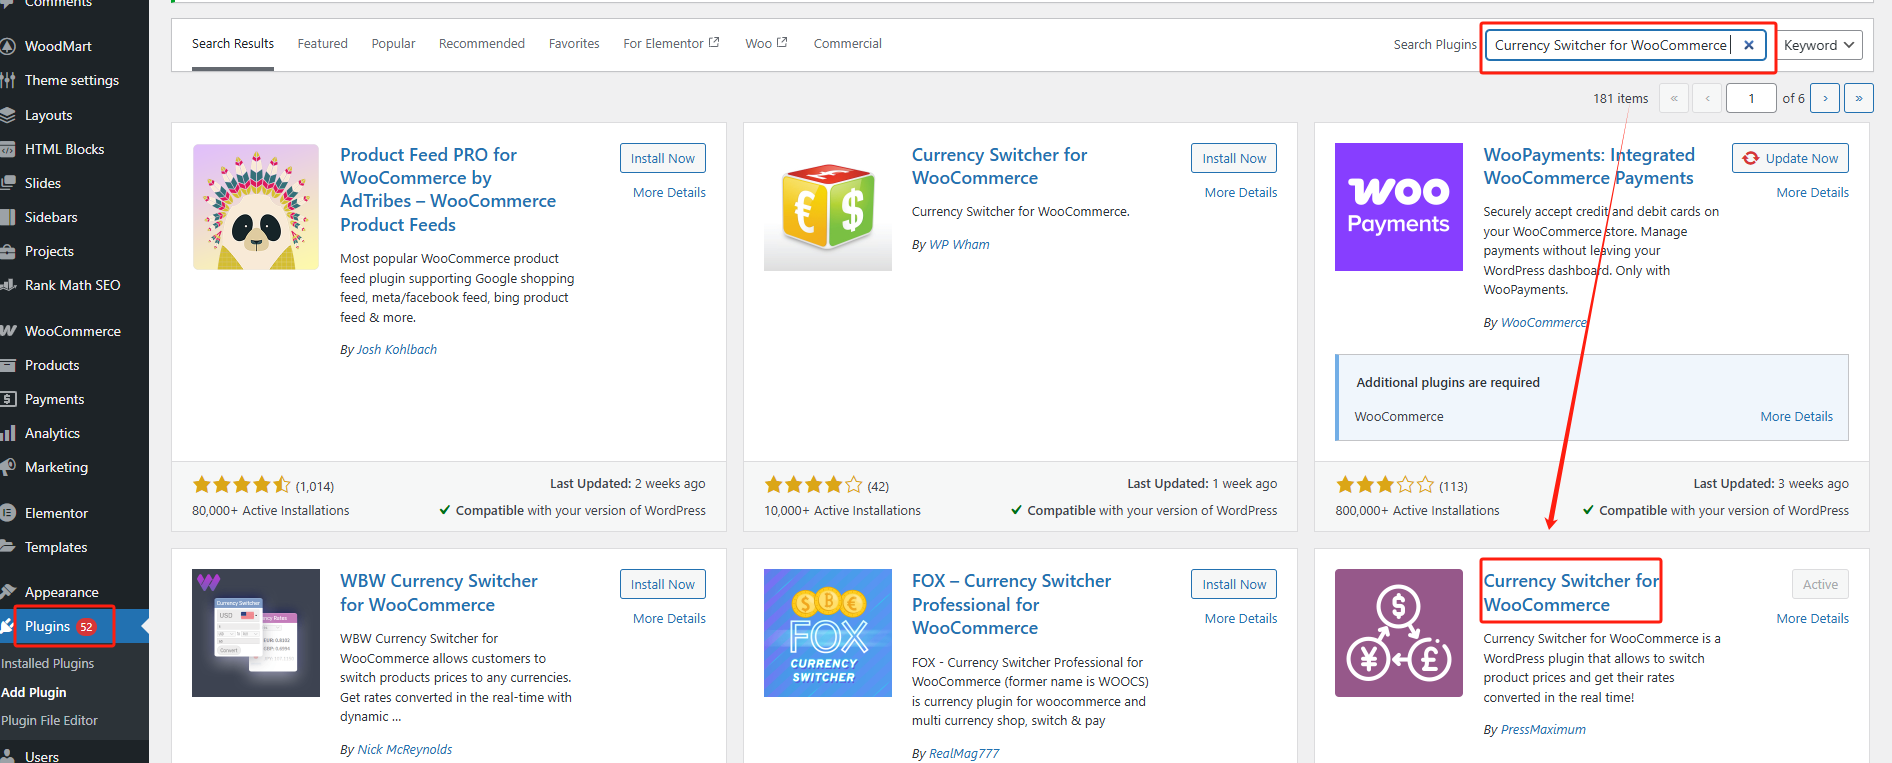Open Projects sidebar menu
Viewport: 1892px width, 763px height.
coord(49,251)
